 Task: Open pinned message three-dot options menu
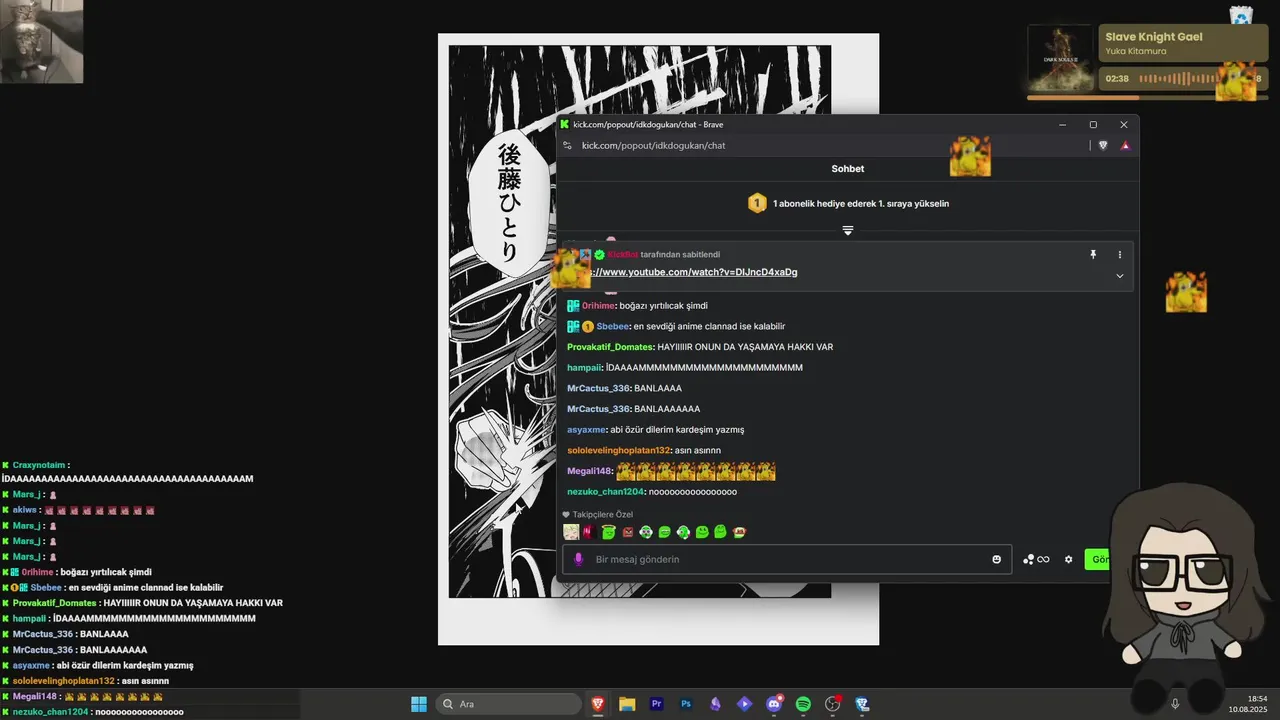tap(1120, 255)
